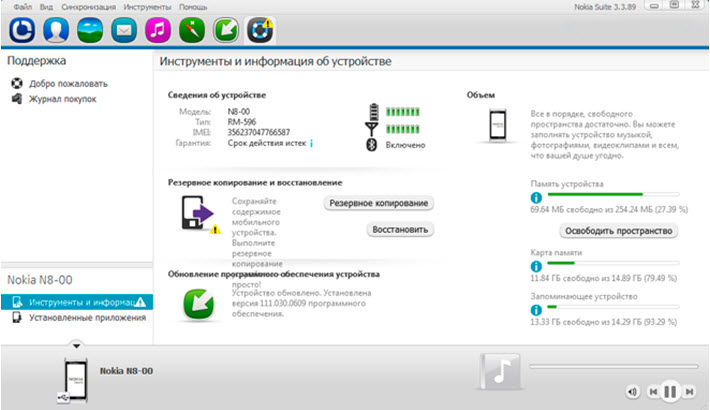Click the model value N8-00

tap(239, 111)
